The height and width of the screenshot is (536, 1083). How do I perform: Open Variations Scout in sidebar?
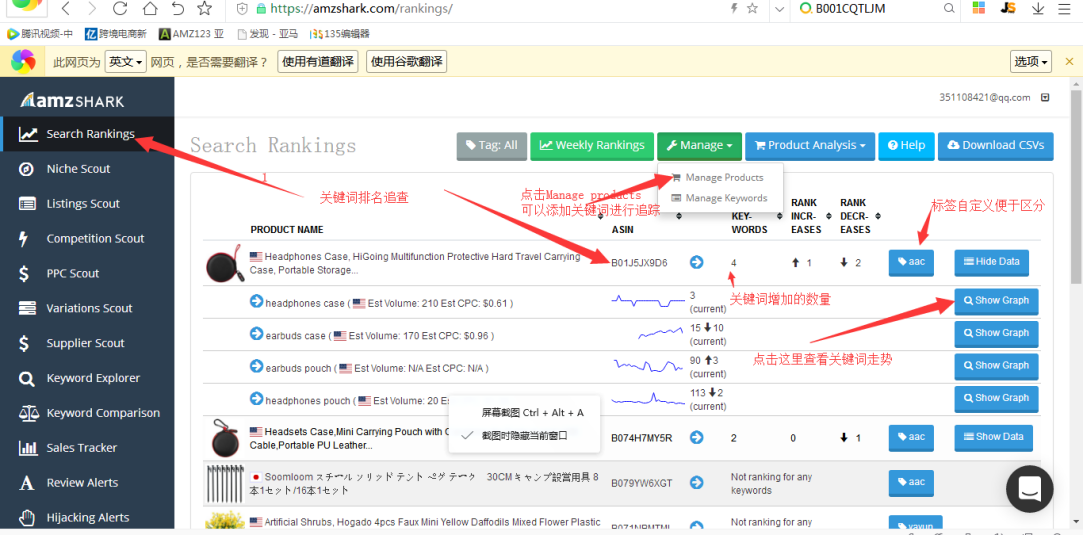87,308
